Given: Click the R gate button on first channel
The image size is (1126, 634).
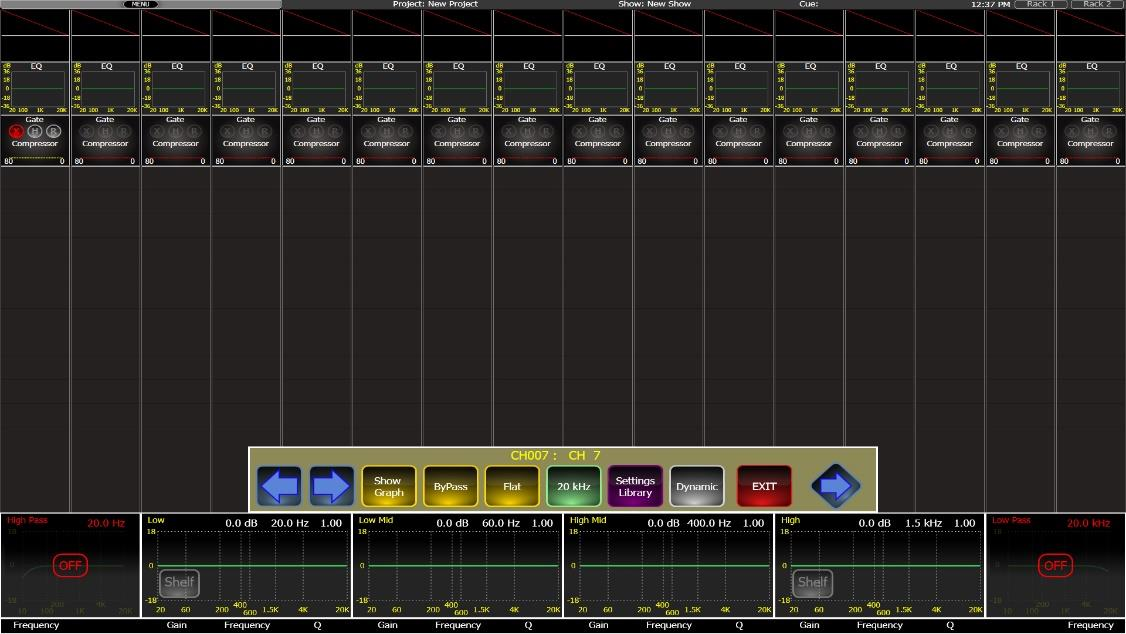Looking at the screenshot, I should 53,131.
